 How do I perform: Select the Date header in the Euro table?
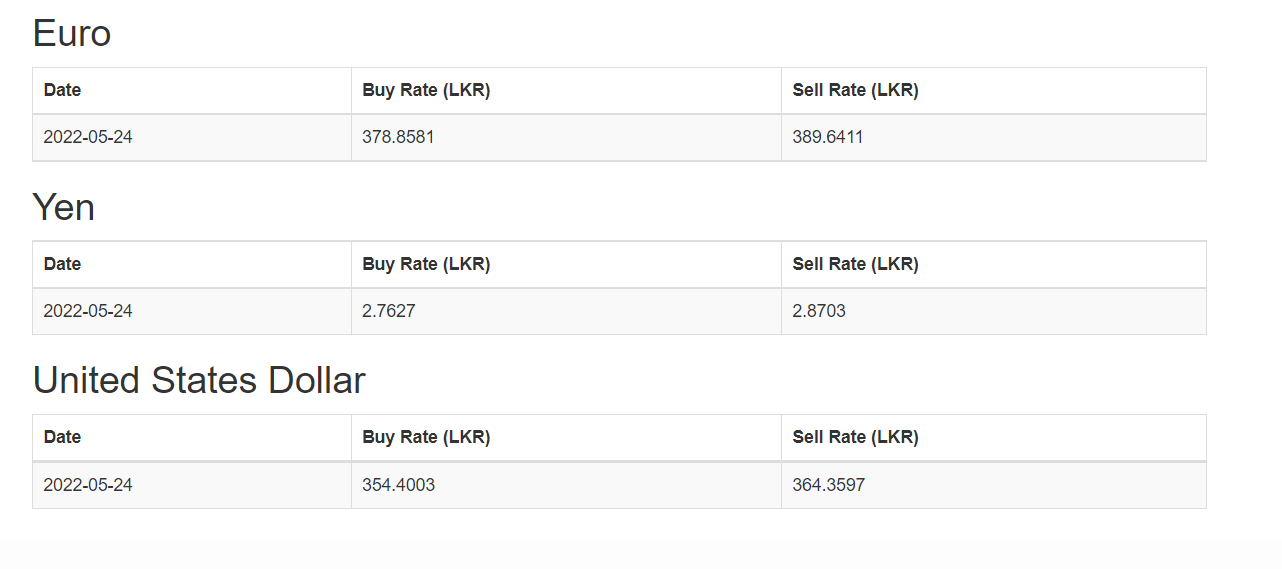pyautogui.click(x=62, y=90)
